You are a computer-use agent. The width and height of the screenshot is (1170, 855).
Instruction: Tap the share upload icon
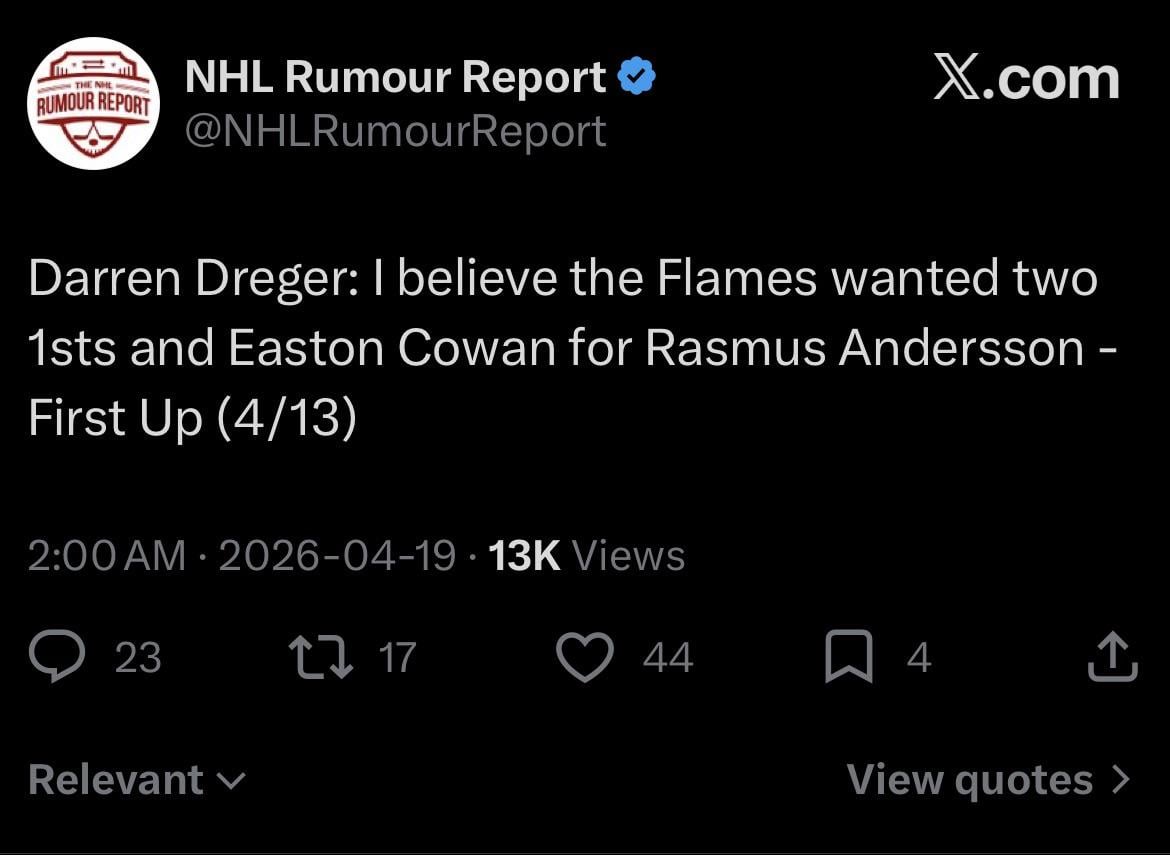click(1112, 658)
